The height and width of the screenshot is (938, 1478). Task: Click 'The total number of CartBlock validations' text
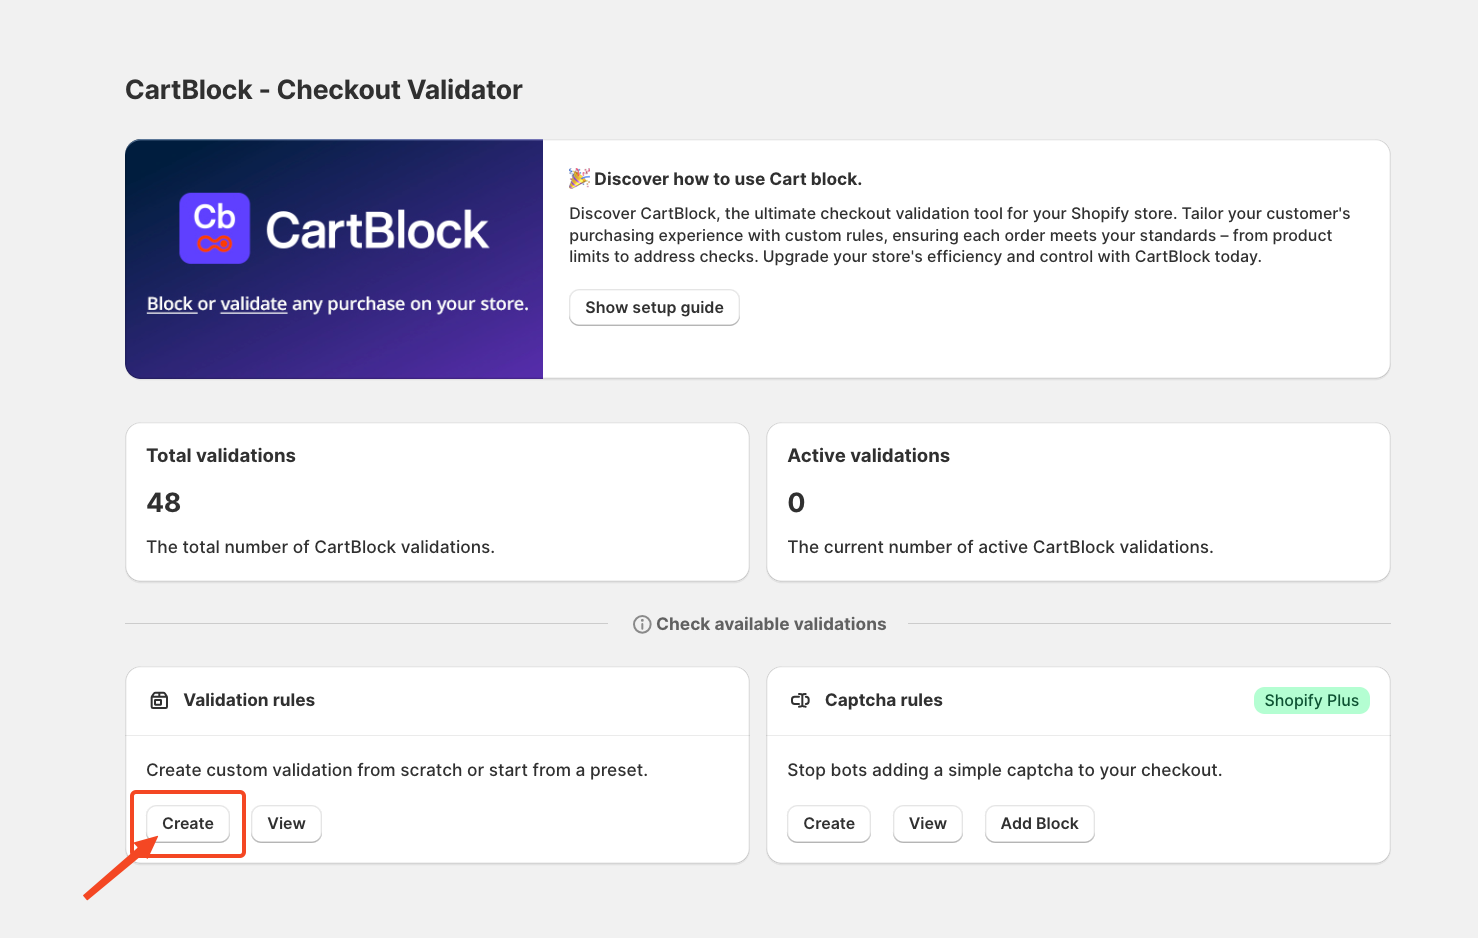[321, 547]
